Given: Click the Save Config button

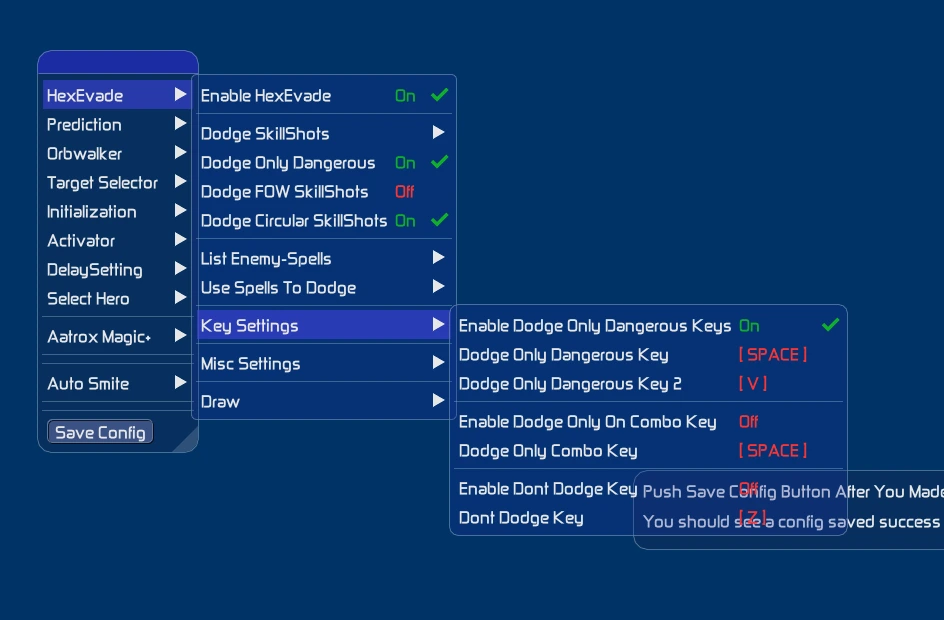Looking at the screenshot, I should point(100,432).
